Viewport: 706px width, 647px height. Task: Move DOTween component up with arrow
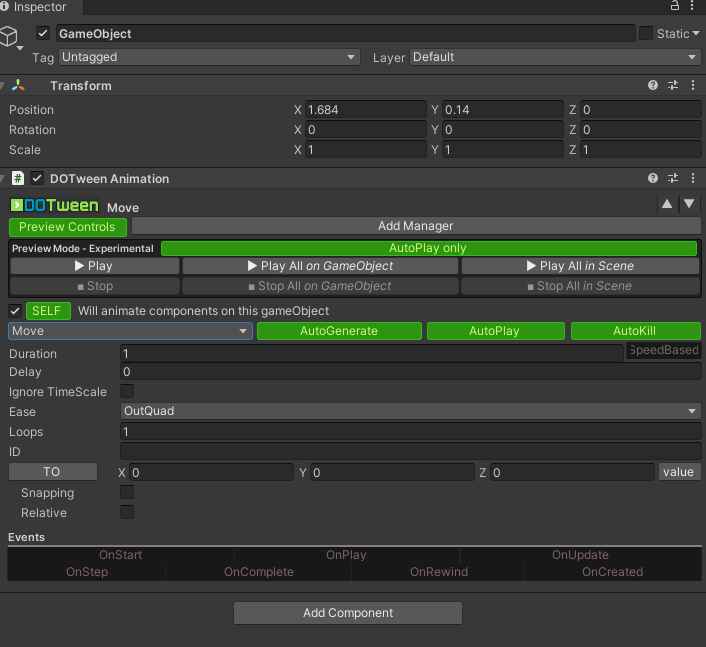pyautogui.click(x=667, y=204)
